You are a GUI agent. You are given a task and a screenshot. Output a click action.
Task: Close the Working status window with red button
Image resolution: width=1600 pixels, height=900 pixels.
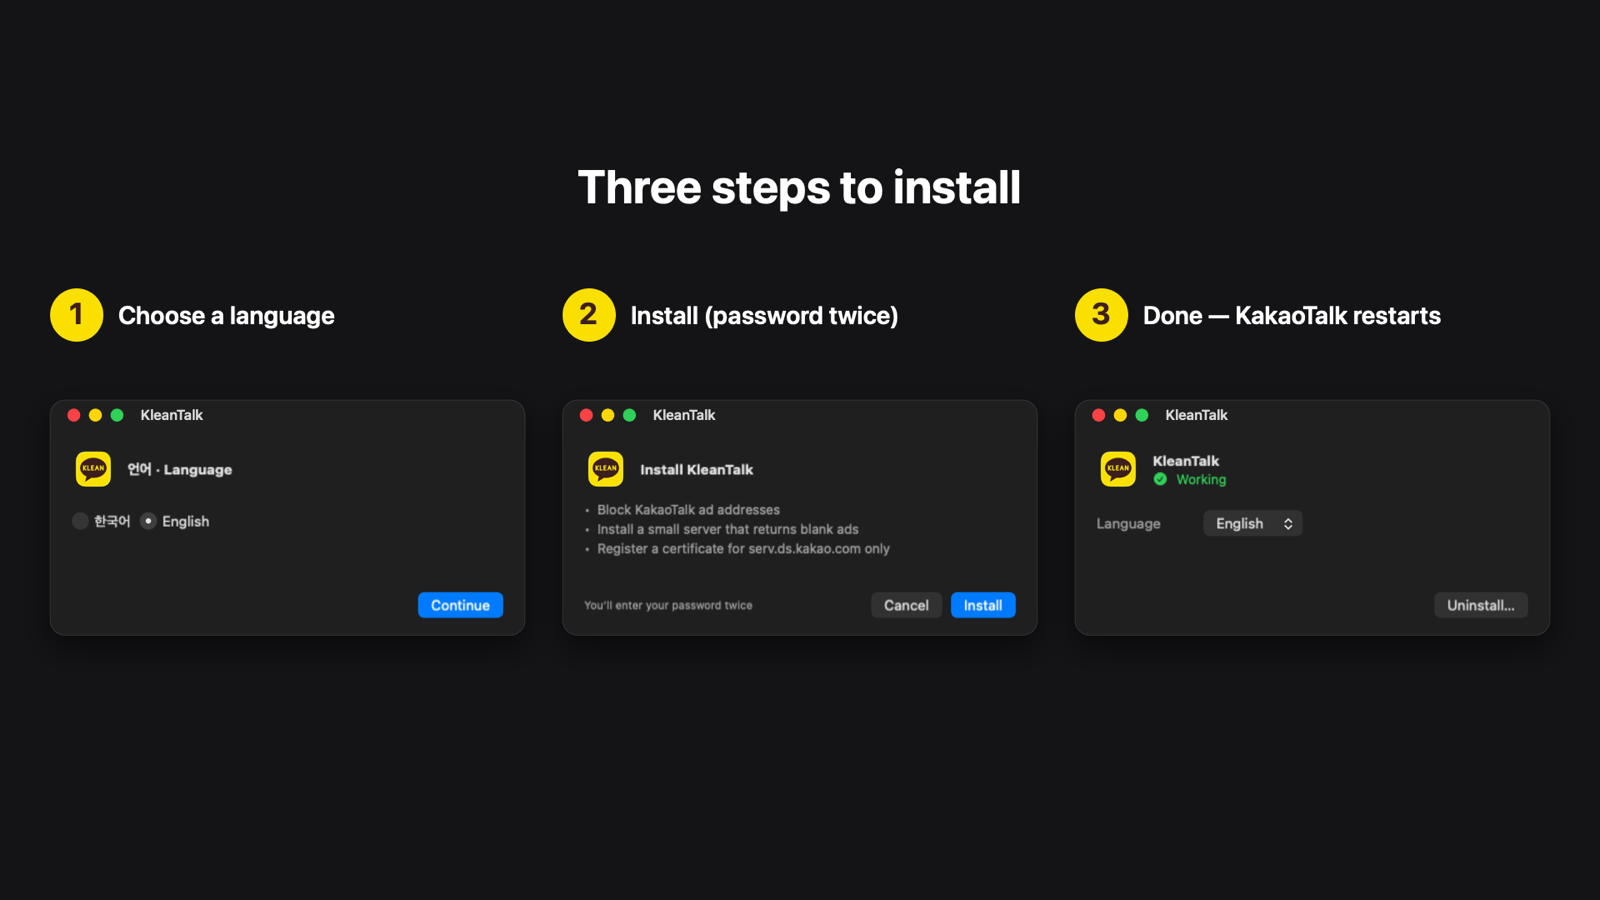[1099, 415]
